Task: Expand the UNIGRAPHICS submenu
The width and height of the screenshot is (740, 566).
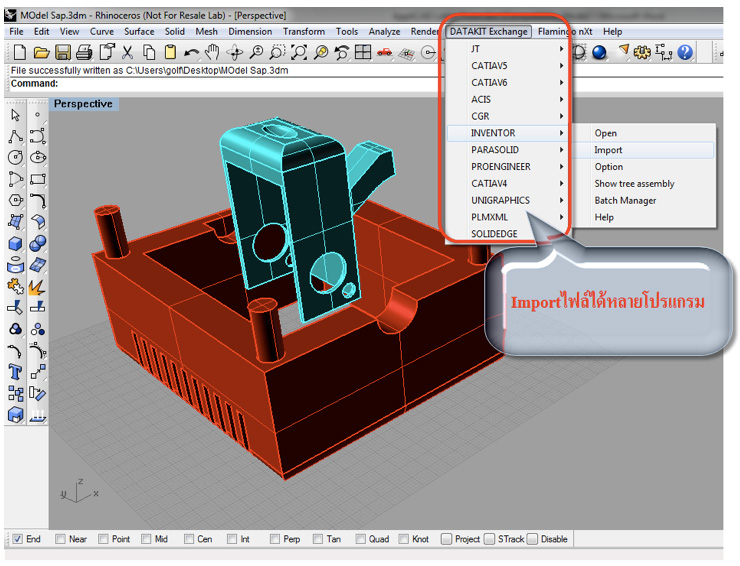Action: [x=508, y=200]
